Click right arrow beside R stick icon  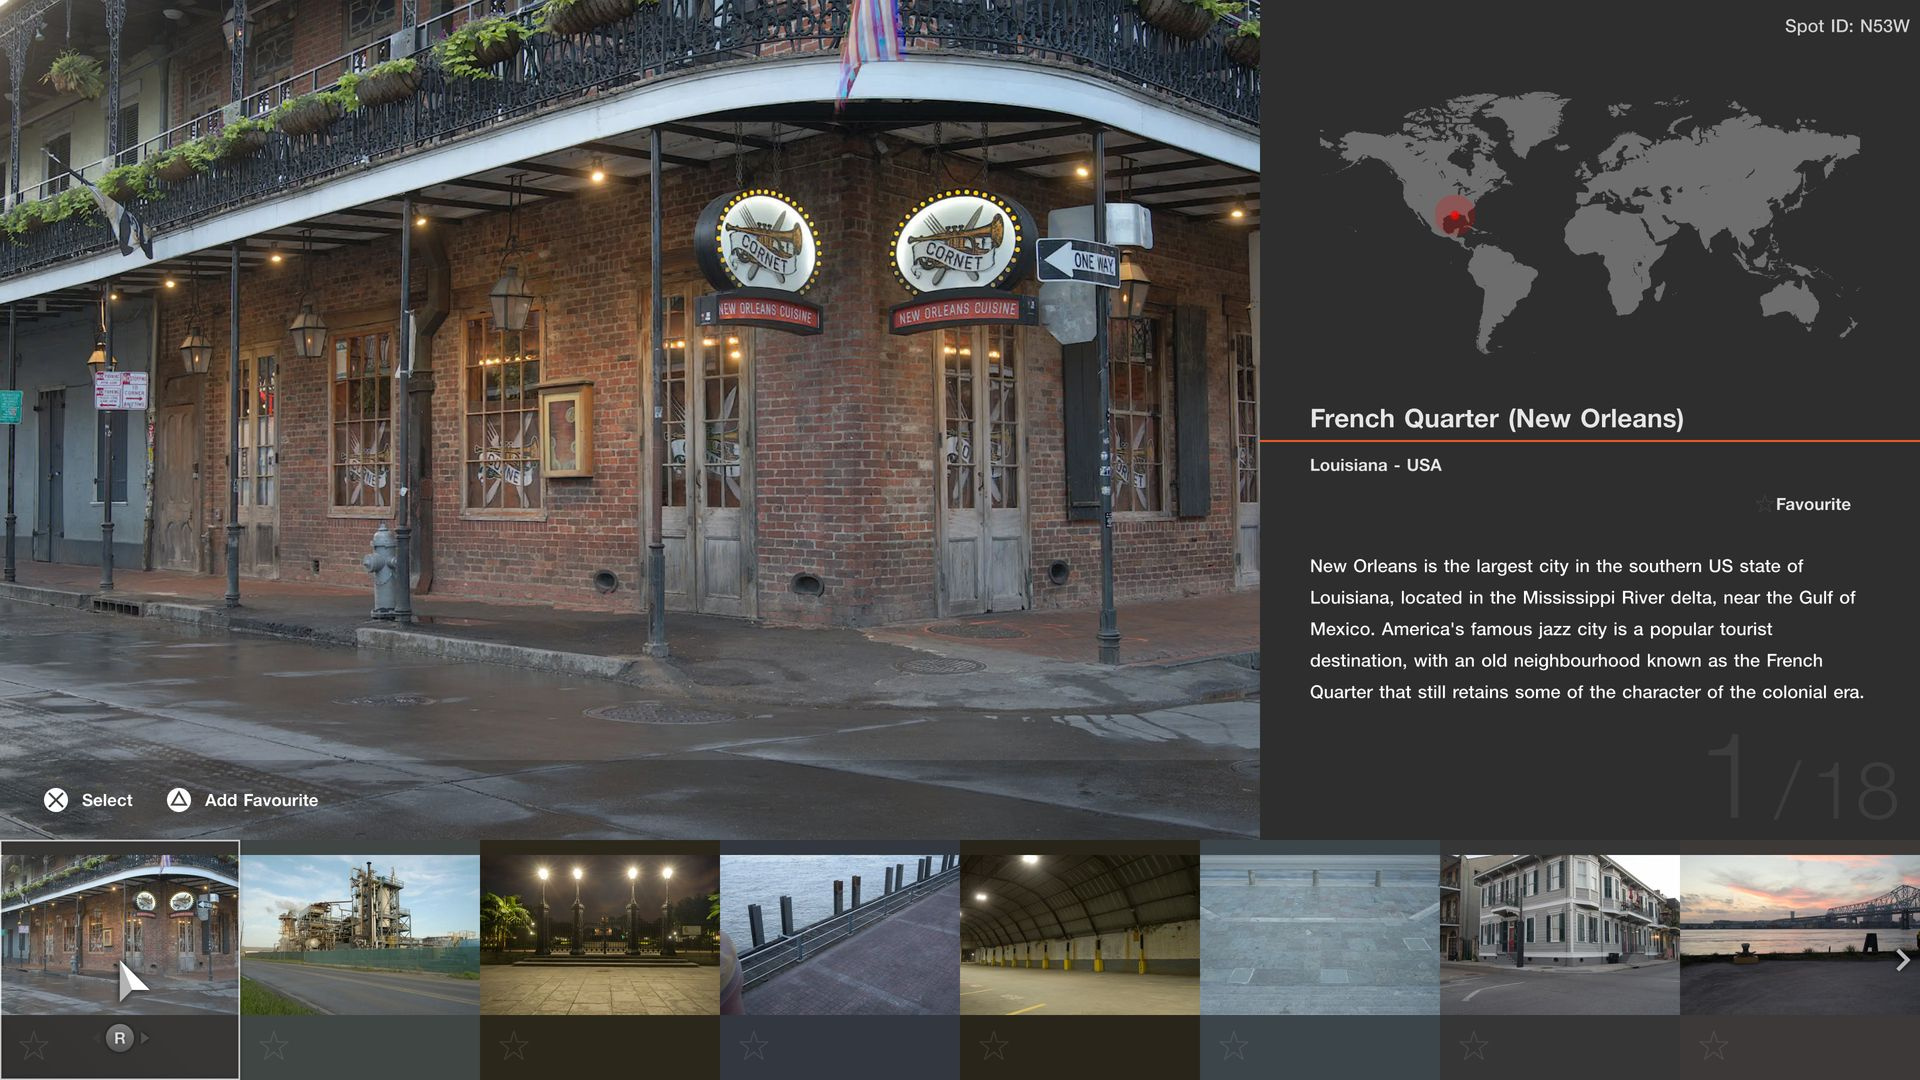[146, 1038]
